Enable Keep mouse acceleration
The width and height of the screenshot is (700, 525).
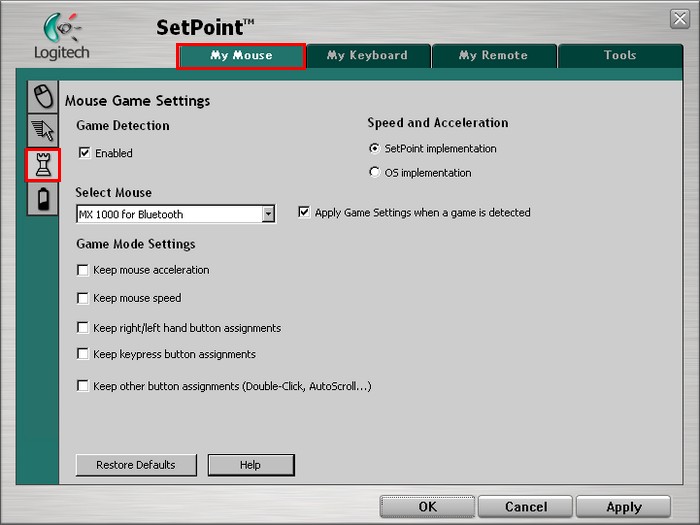[x=83, y=270]
